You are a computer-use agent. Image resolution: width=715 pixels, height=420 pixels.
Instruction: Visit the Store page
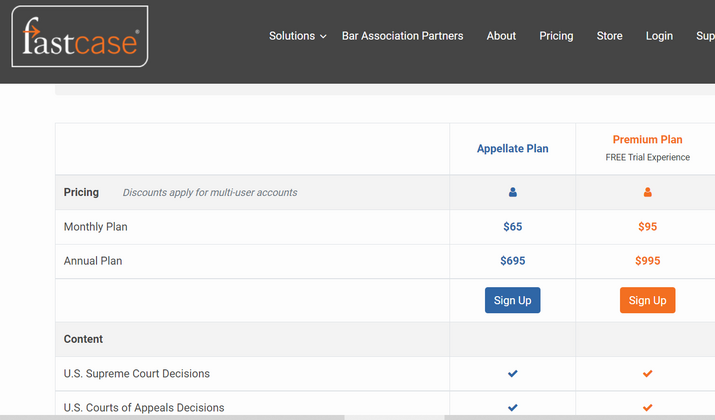[x=609, y=36]
